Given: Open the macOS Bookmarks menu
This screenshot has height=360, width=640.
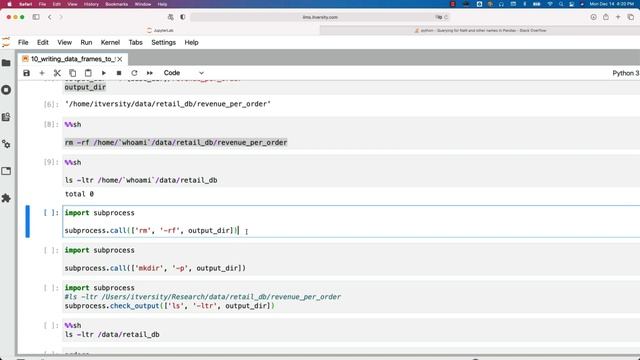Looking at the screenshot, I should (117, 4).
